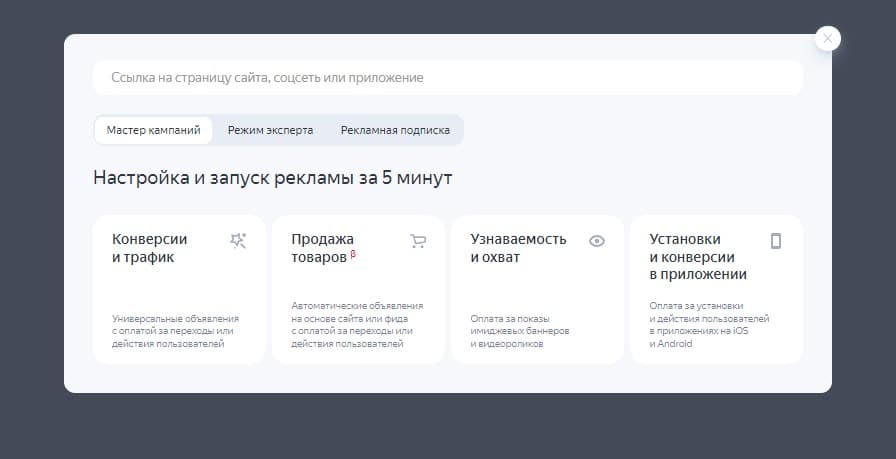Select the Конверсии и трафик heading

point(150,248)
